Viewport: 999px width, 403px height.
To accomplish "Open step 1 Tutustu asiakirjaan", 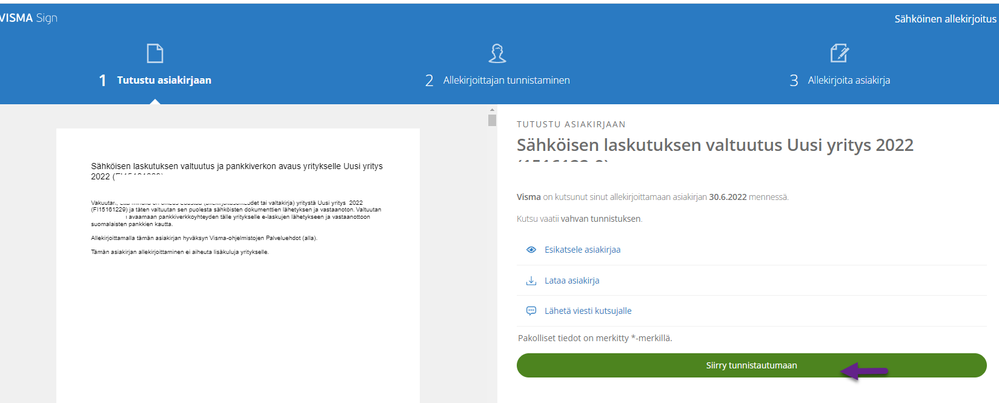I will (x=155, y=81).
